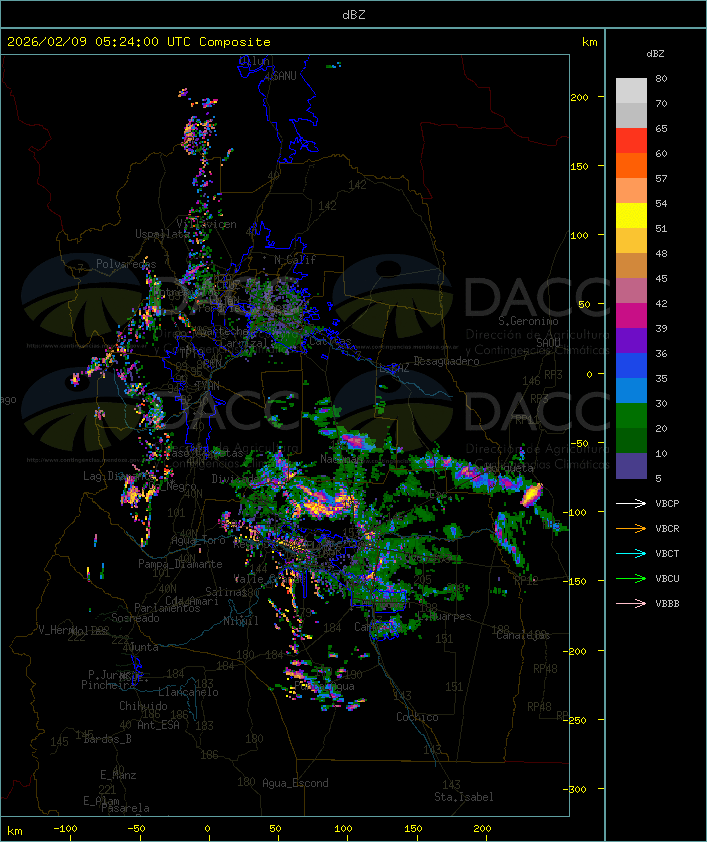Click the VBCP legend label
The image size is (707, 842).
coord(667,504)
